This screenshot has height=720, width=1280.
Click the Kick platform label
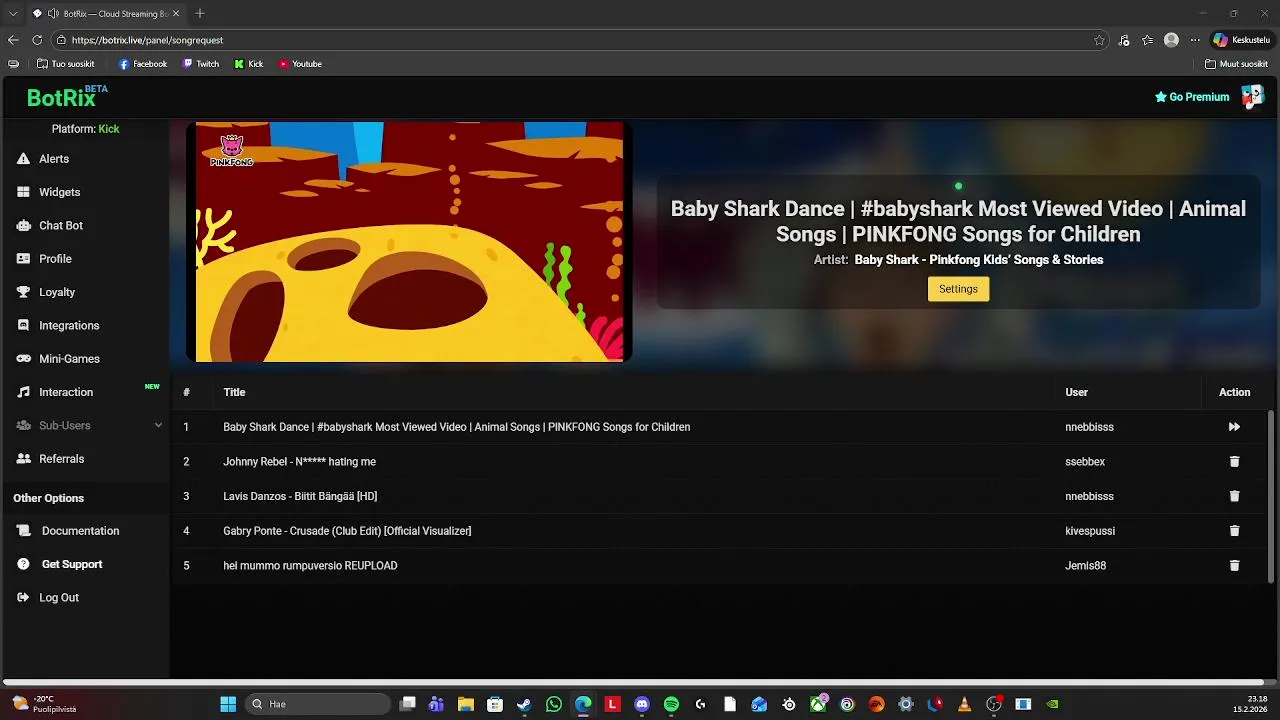click(108, 129)
